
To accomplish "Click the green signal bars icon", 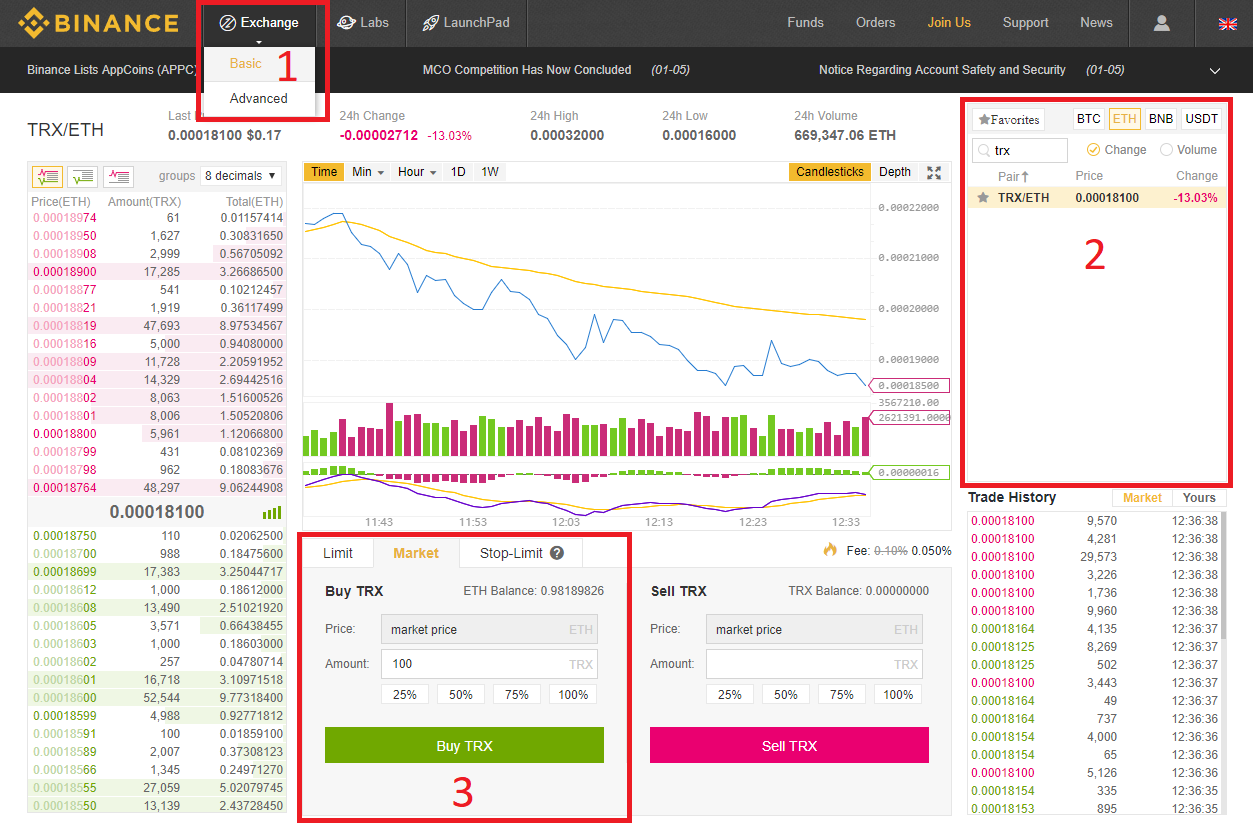I will (272, 513).
